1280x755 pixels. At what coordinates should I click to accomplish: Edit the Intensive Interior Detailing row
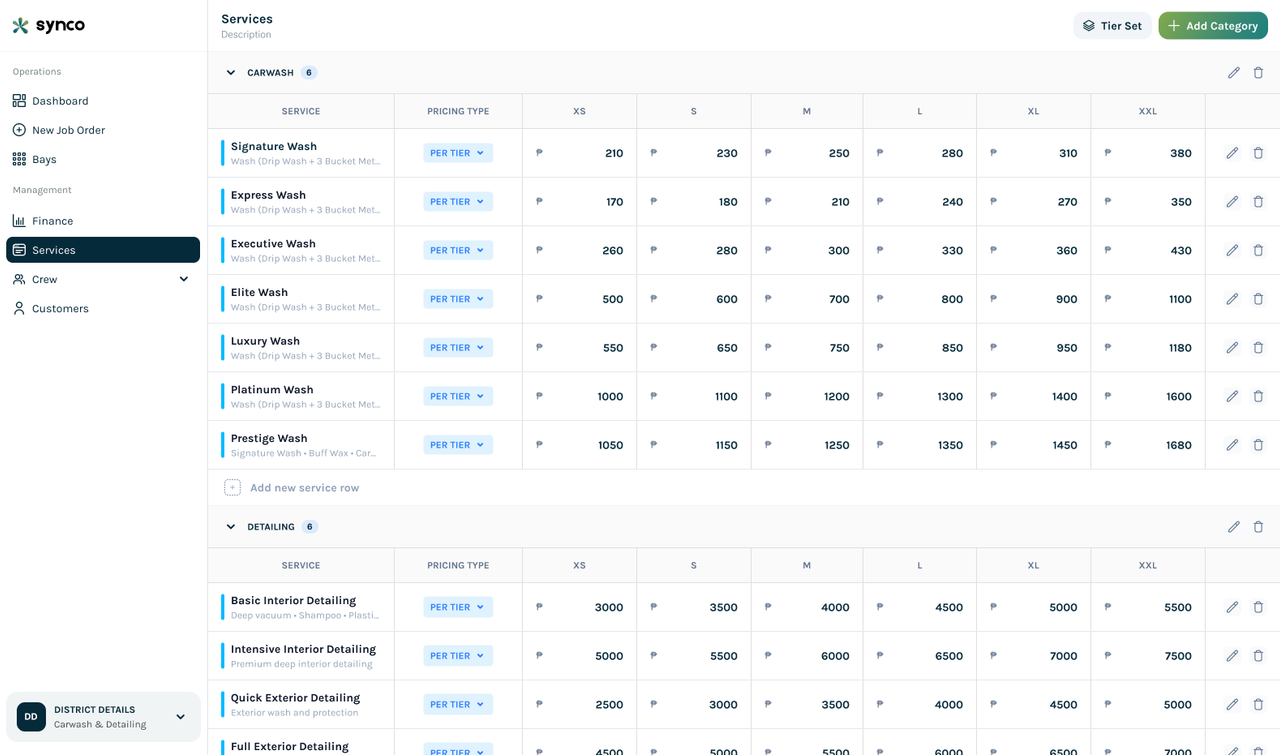pyautogui.click(x=1232, y=656)
